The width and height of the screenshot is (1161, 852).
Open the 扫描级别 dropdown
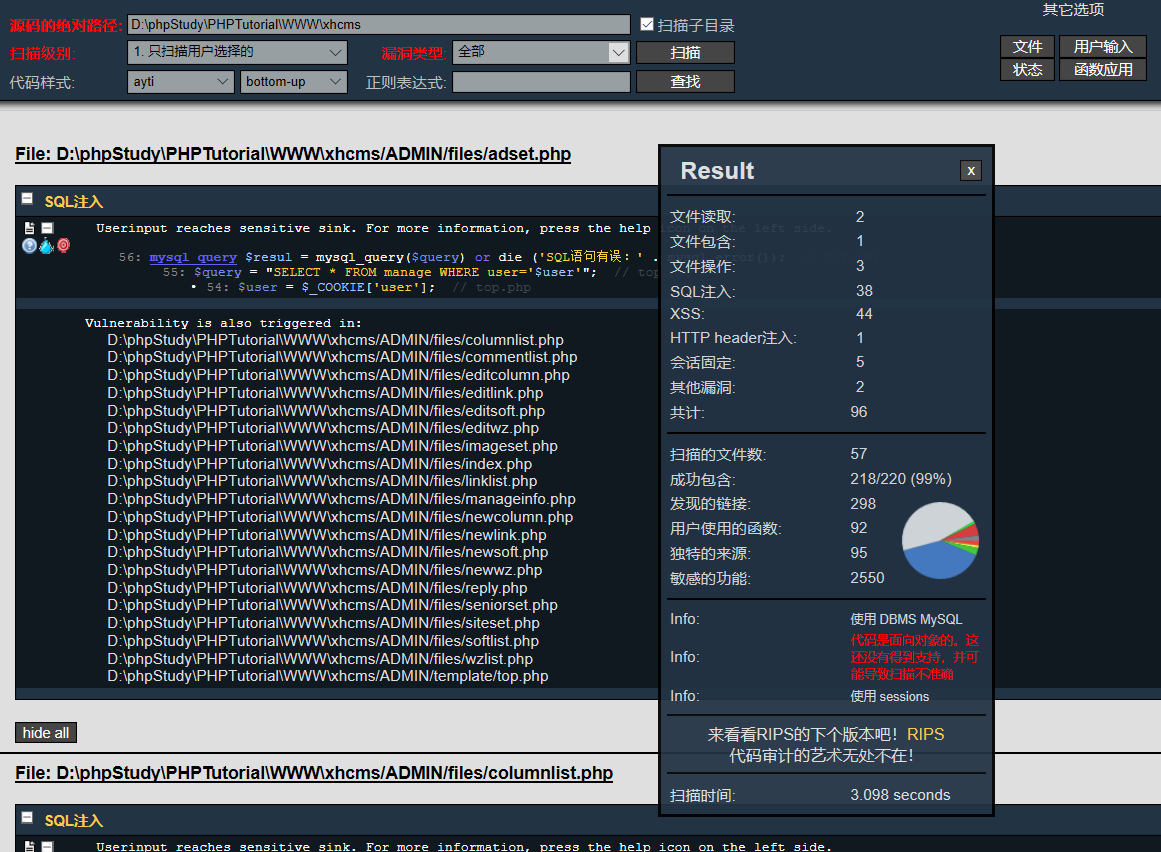(237, 52)
